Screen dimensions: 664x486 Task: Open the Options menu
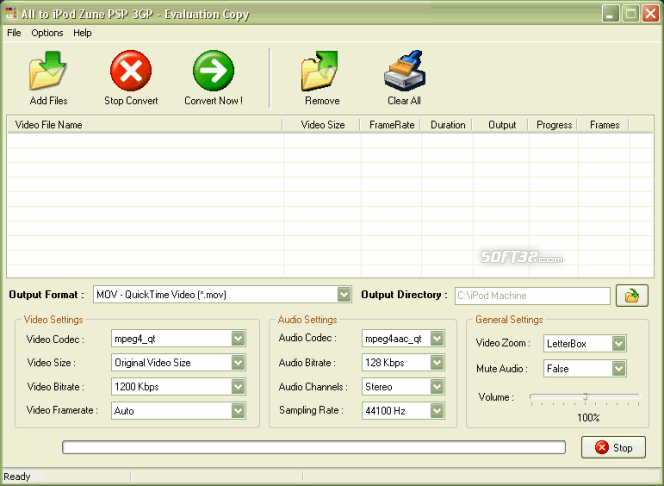coord(47,33)
